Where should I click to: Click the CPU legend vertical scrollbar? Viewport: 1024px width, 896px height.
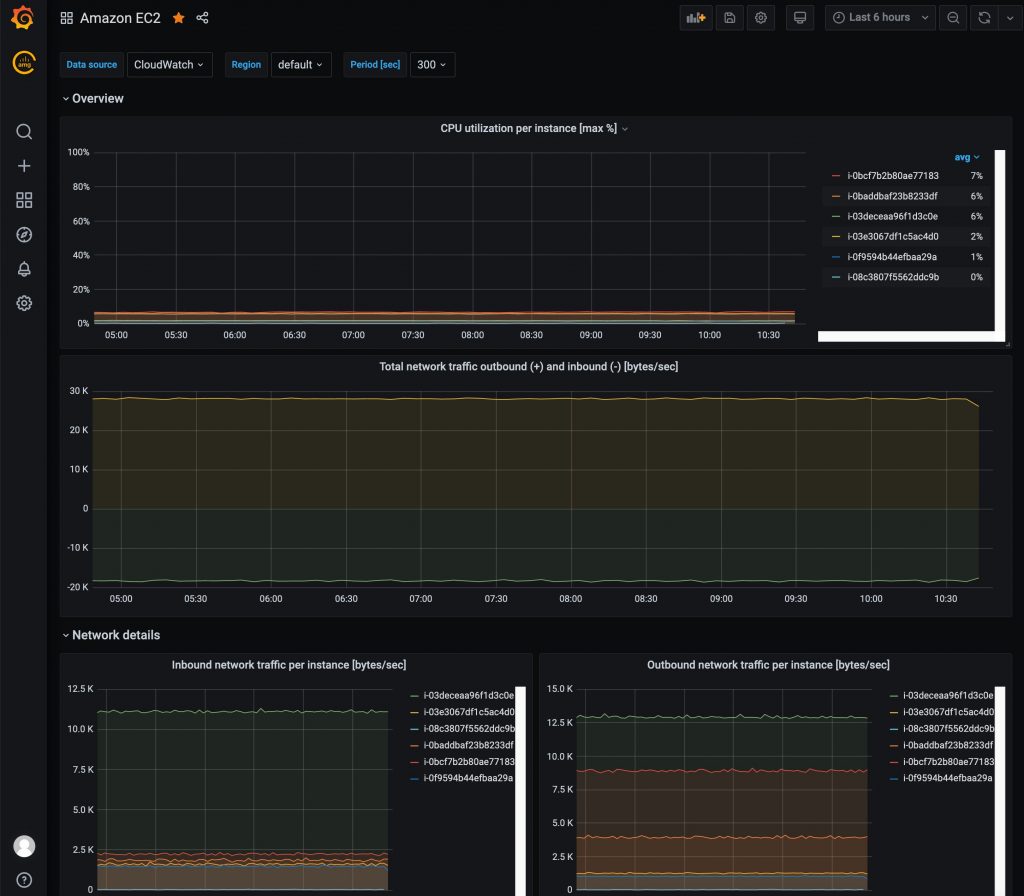(1000, 240)
